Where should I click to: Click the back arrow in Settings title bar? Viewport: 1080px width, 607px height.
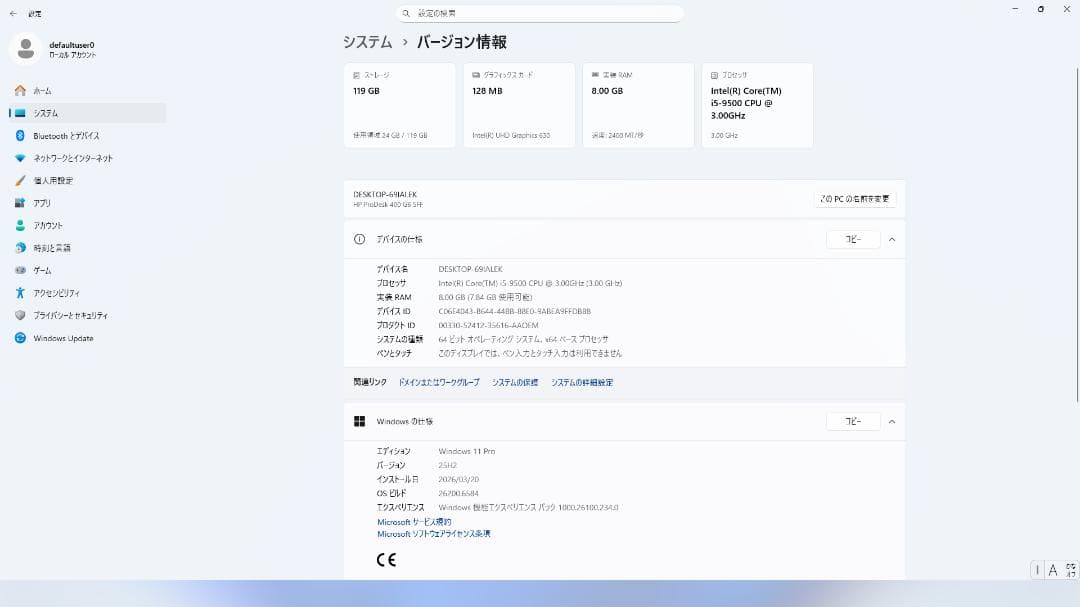pyautogui.click(x=13, y=13)
